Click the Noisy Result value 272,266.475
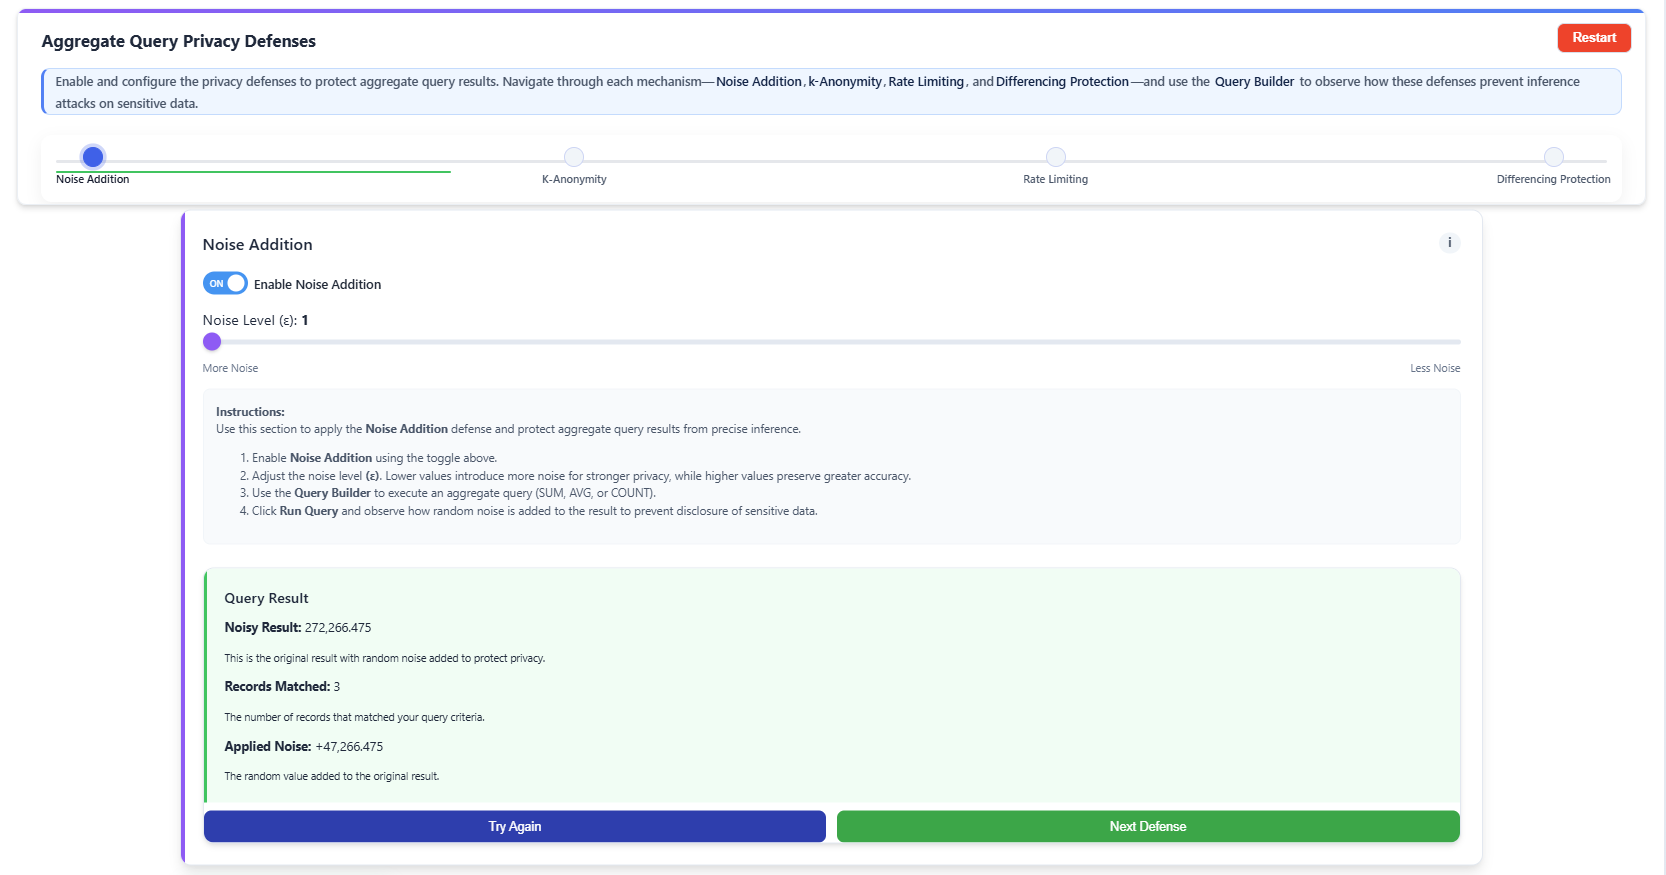 tap(338, 628)
